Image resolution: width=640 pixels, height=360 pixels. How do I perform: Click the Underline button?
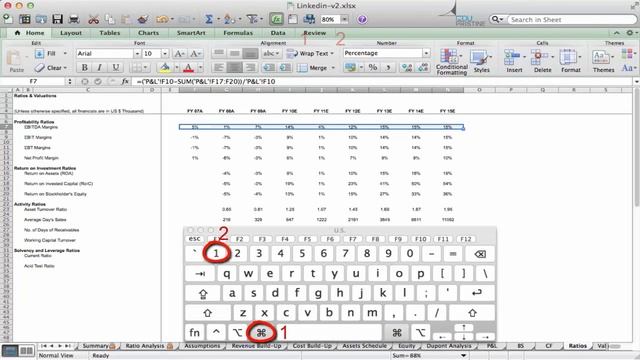pos(116,67)
